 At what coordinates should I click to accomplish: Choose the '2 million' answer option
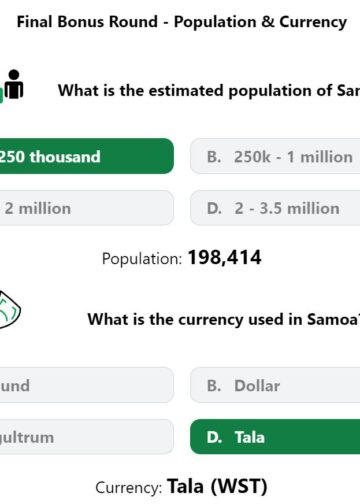click(x=86, y=208)
